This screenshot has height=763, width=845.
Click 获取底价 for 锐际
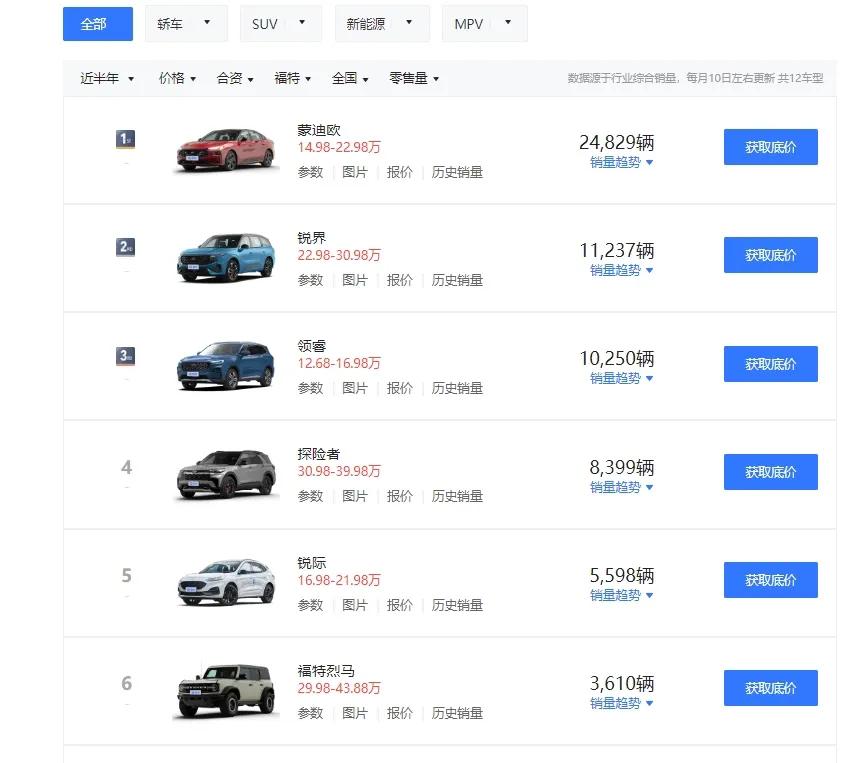pos(771,580)
